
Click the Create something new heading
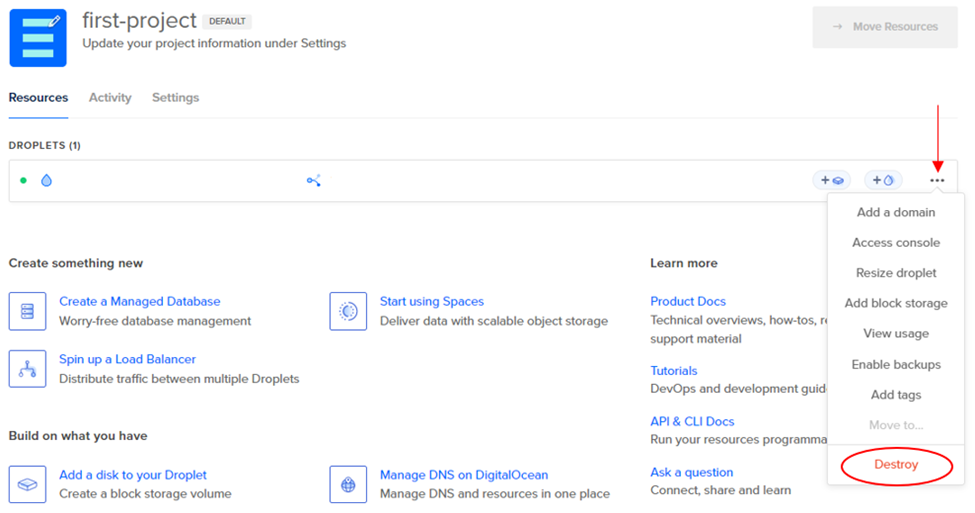click(x=76, y=263)
